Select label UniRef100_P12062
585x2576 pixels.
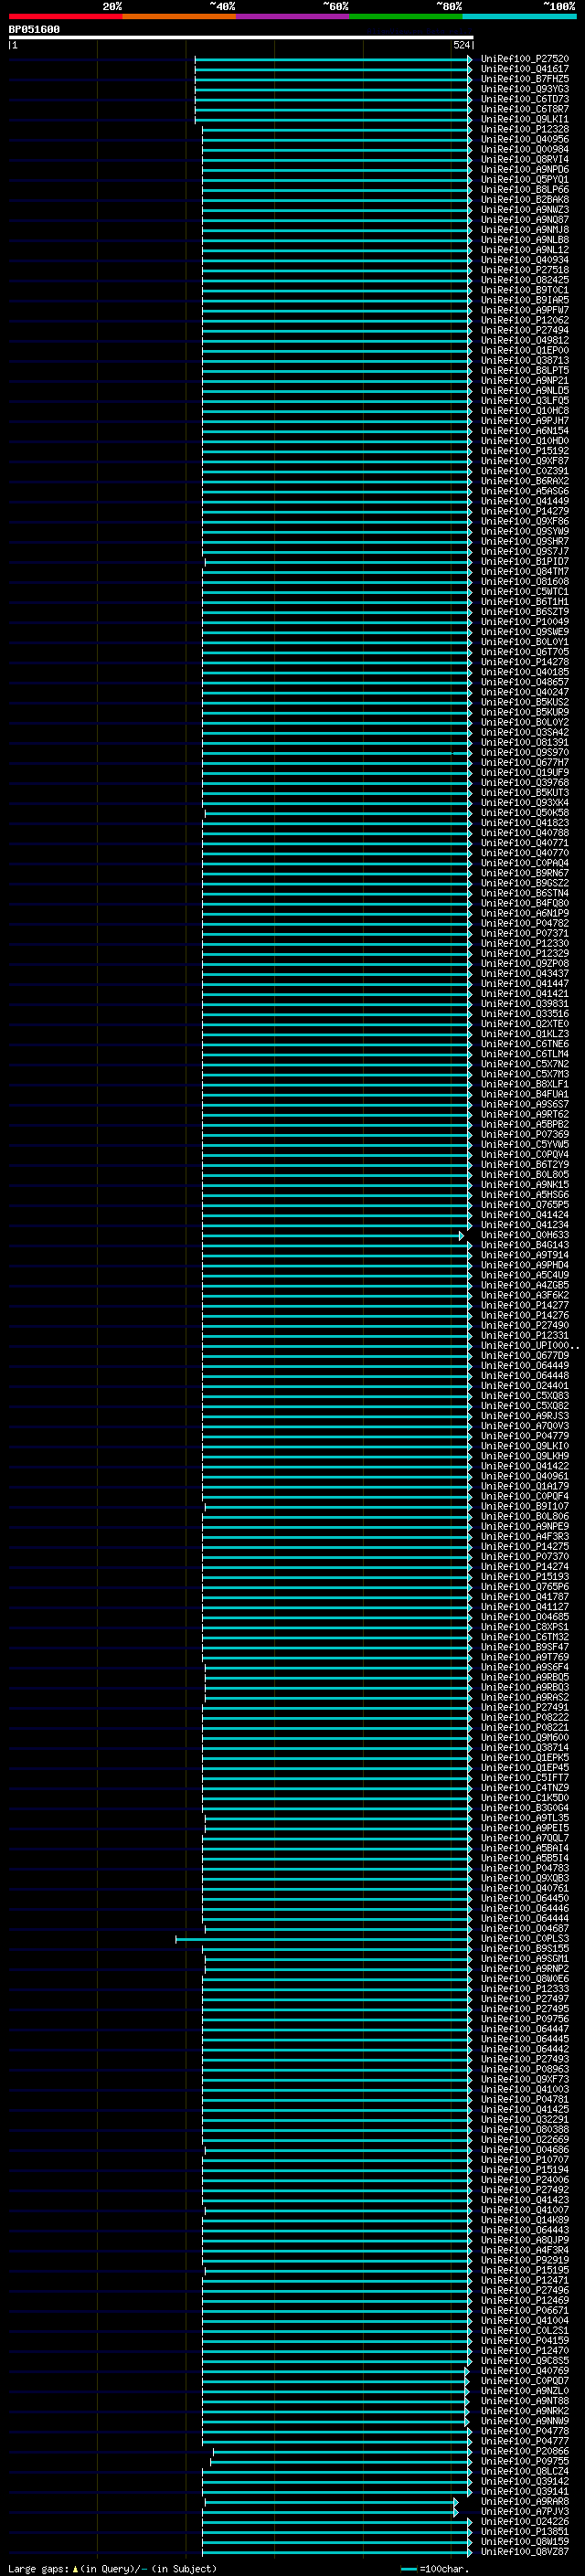524,320
